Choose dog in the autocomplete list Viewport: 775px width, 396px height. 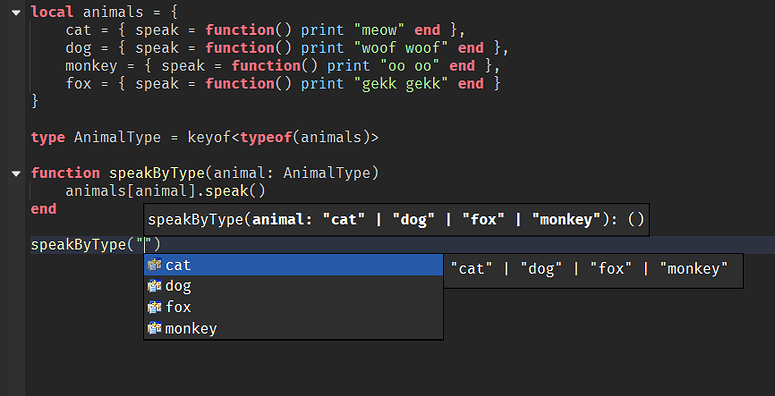point(293,286)
